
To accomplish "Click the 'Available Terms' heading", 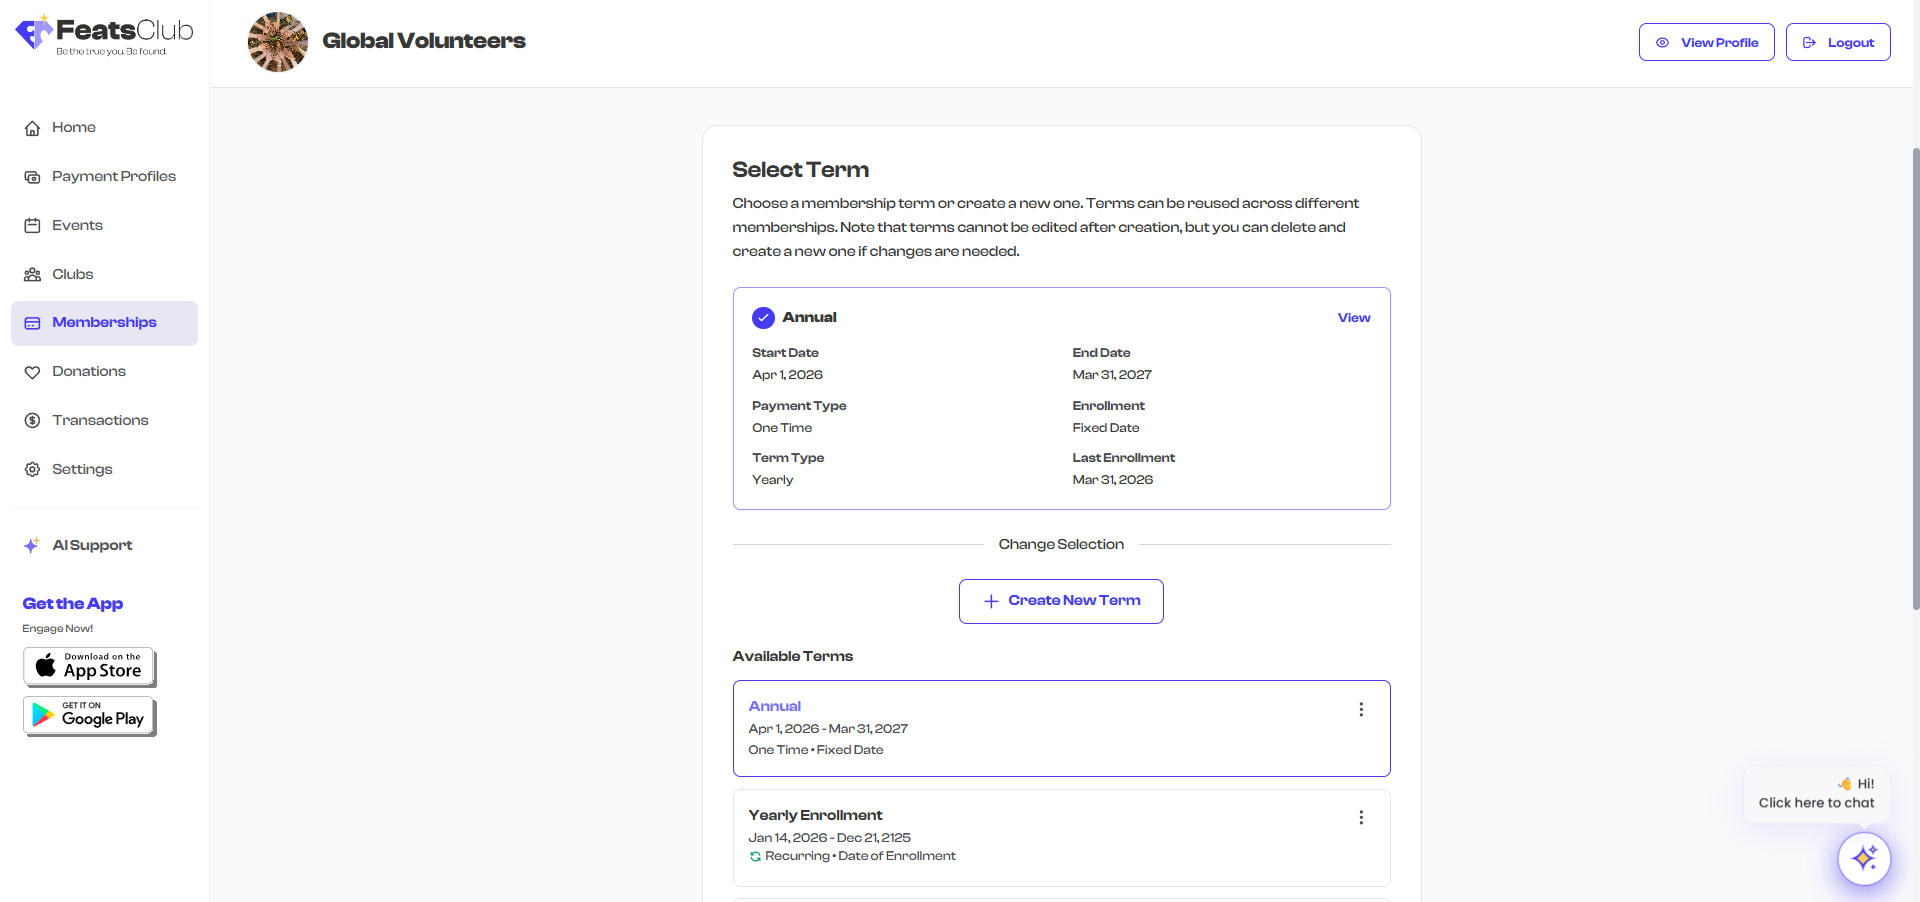I will click(x=793, y=657).
